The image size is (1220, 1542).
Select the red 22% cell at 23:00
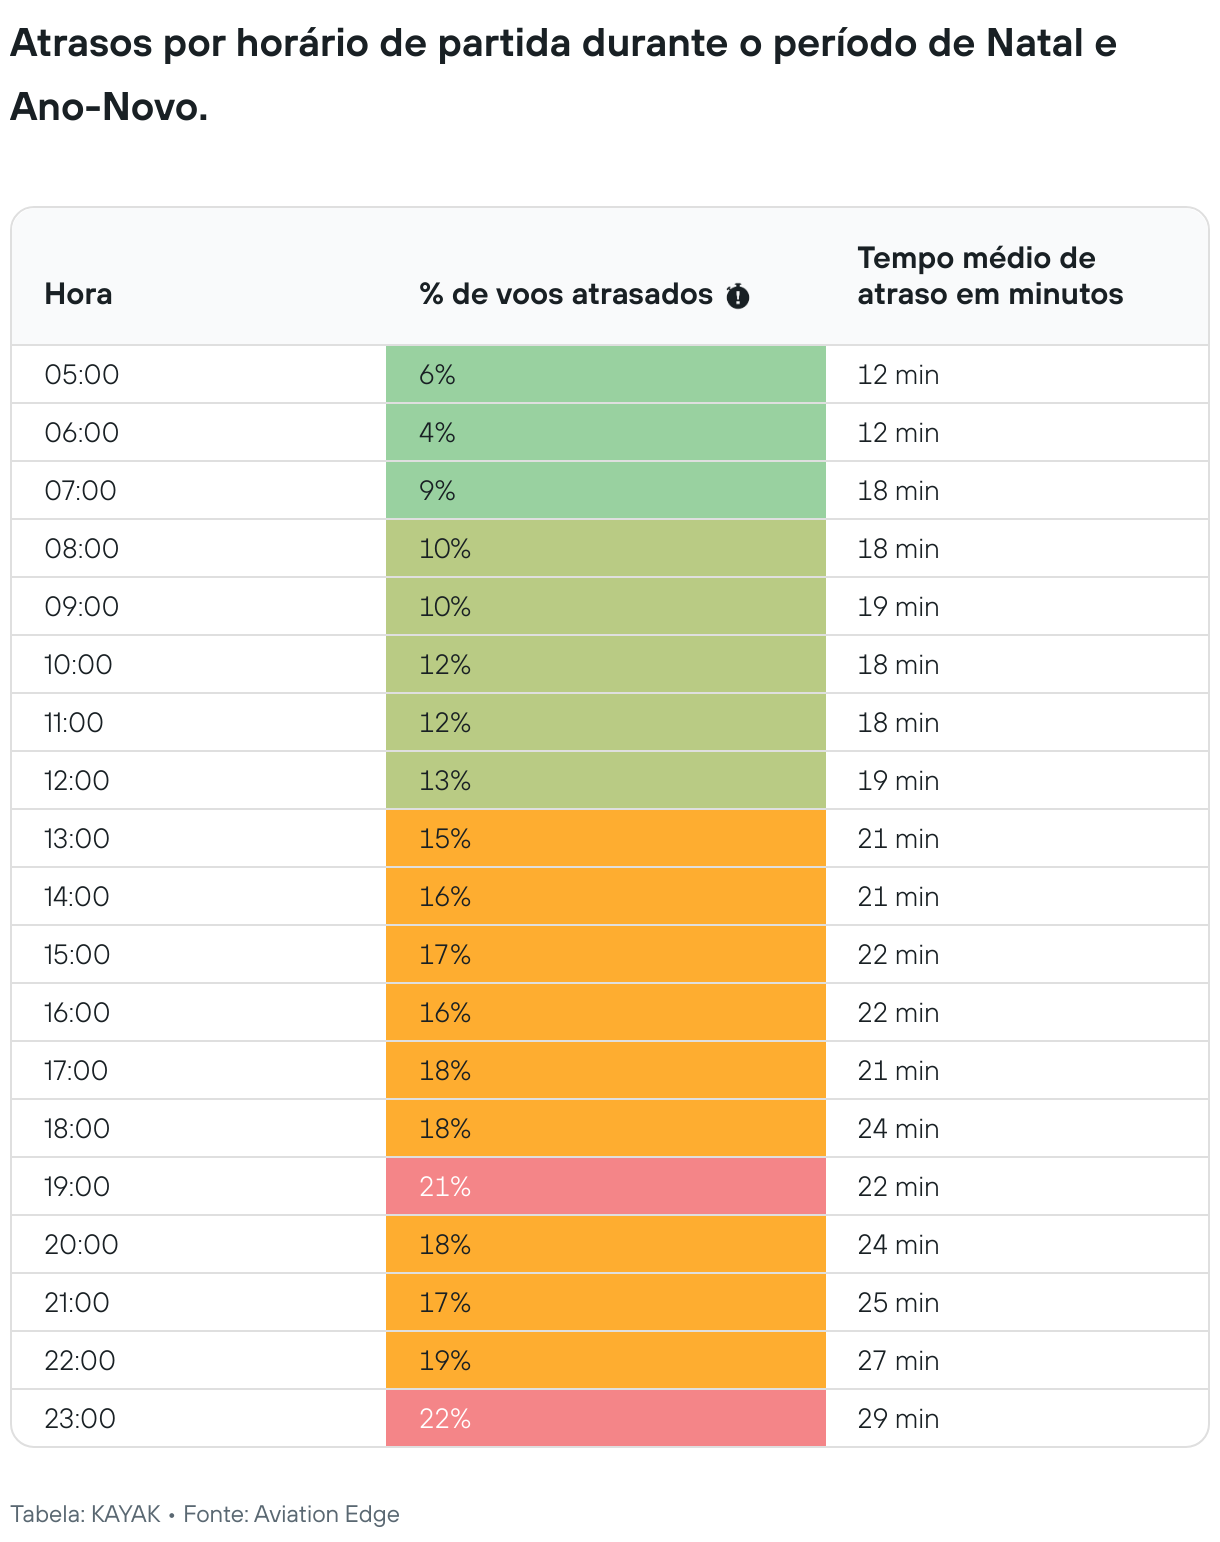(x=605, y=1419)
